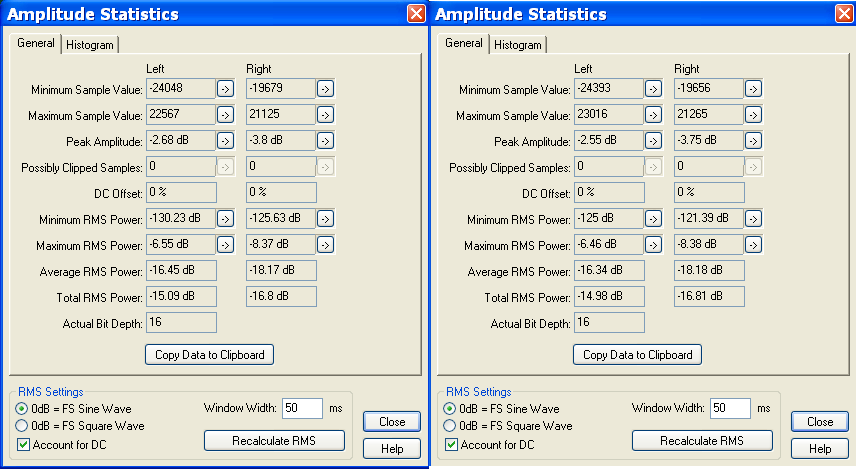
Task: Click arrow beside Left Minimum RMS -125 dB
Action: [x=653, y=219]
